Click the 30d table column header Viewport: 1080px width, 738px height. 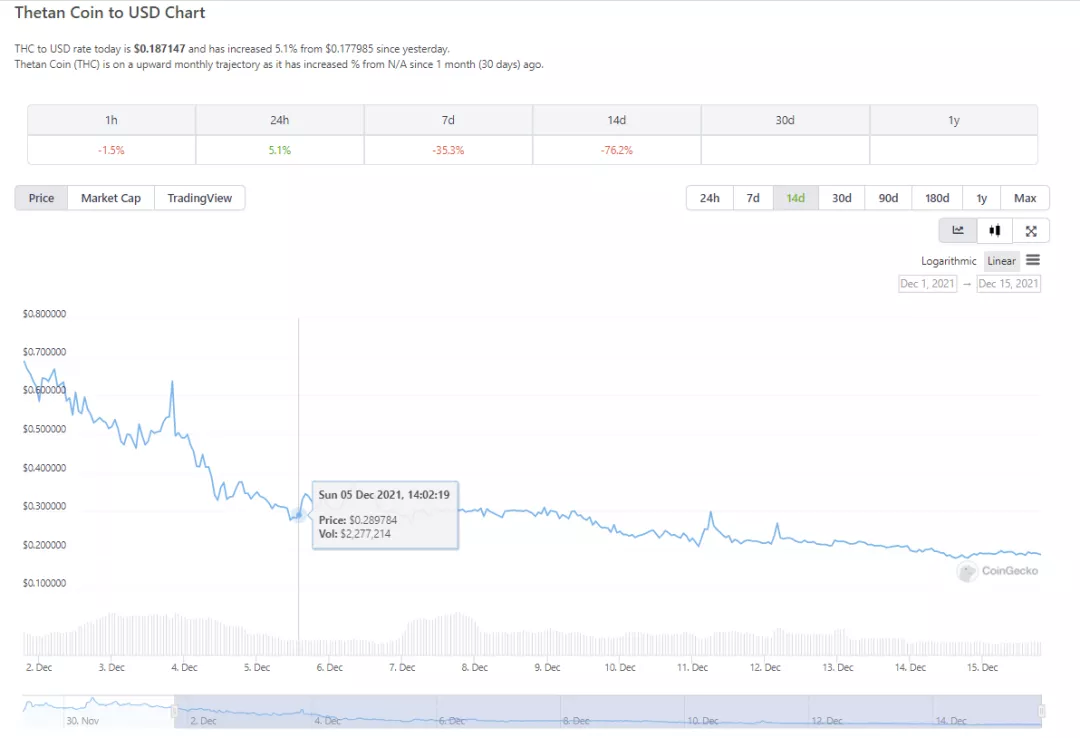tap(785, 120)
